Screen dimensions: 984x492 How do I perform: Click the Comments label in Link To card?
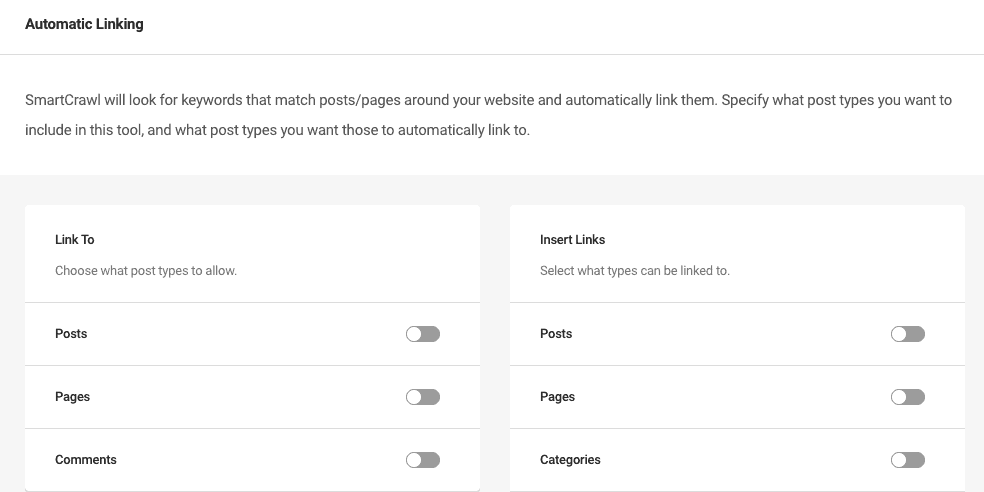click(x=86, y=460)
